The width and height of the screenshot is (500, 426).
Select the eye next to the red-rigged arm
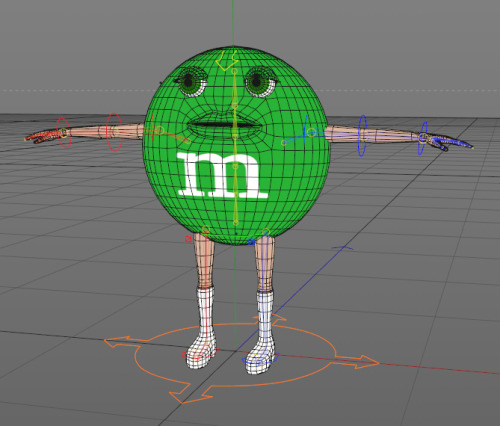pos(191,81)
